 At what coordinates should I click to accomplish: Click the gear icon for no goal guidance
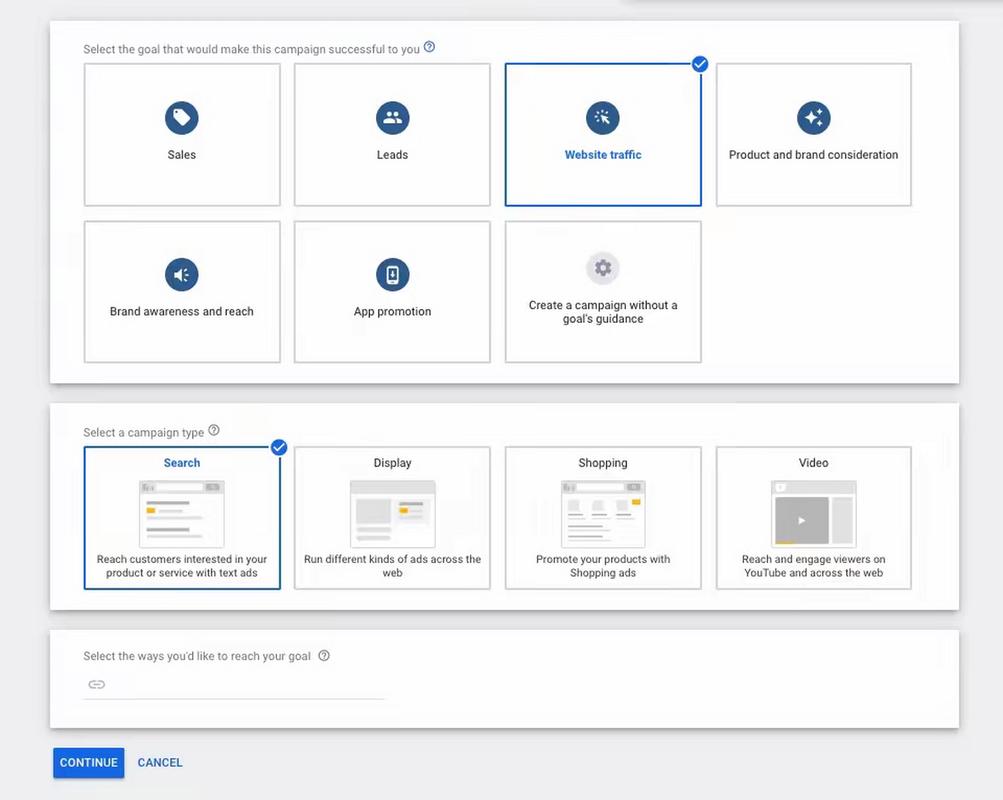(x=603, y=268)
